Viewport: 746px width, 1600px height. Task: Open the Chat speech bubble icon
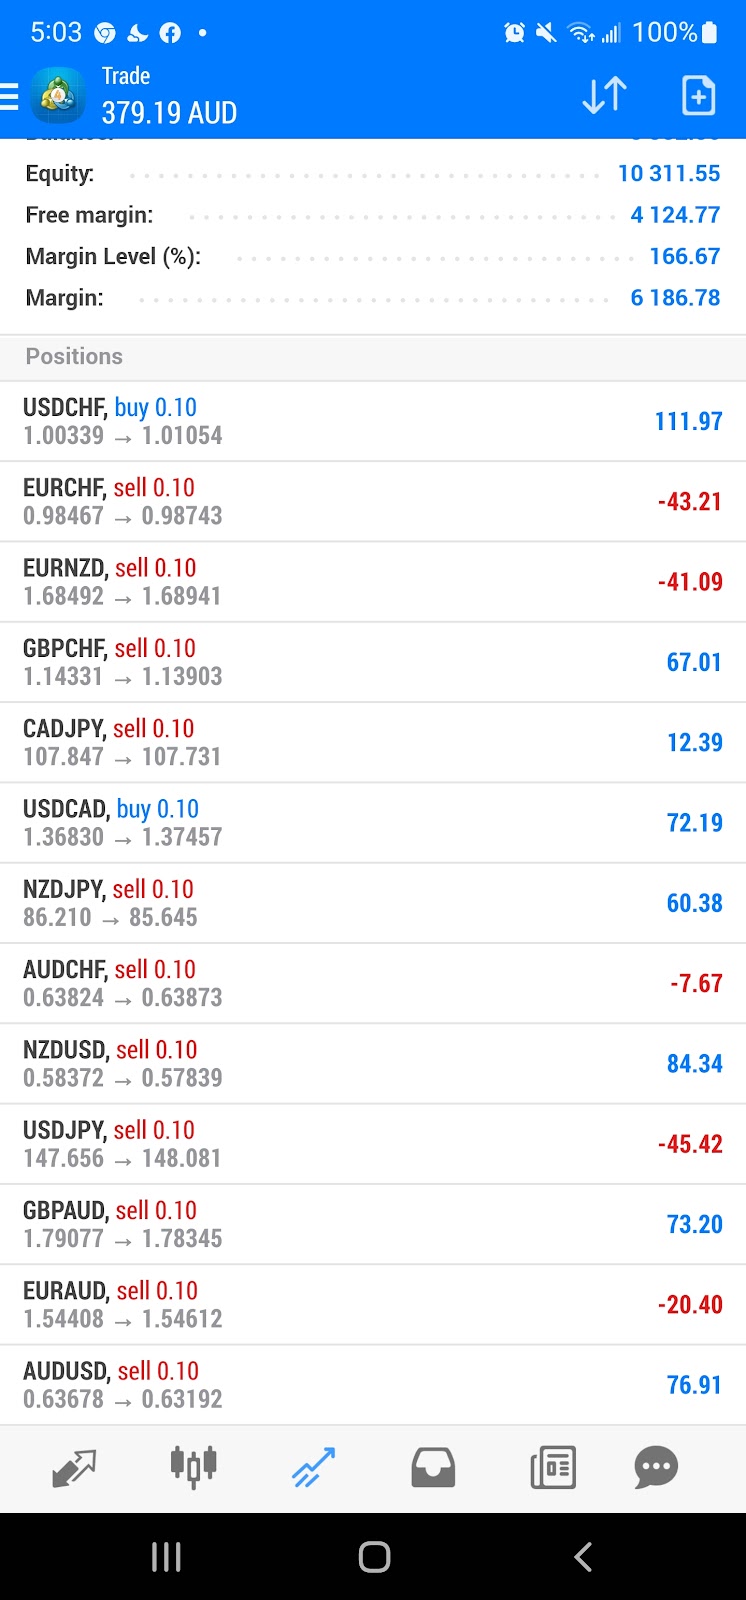[656, 1468]
